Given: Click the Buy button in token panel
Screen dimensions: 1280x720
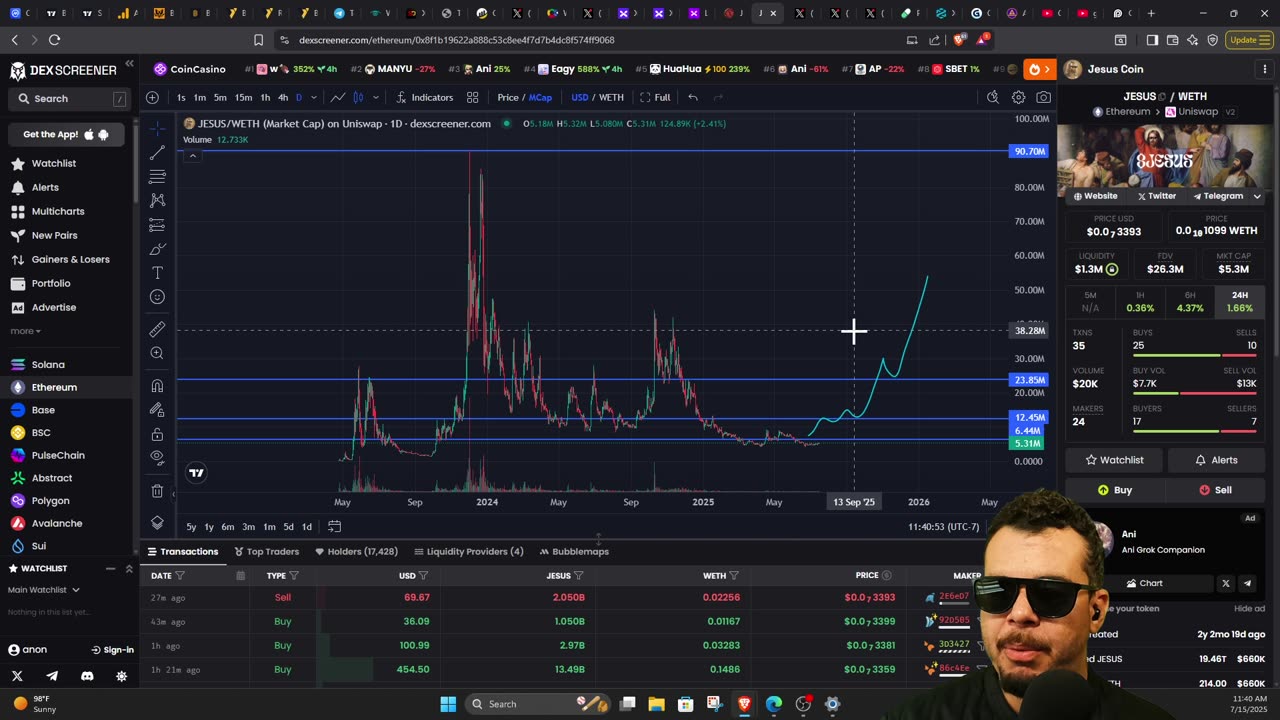Looking at the screenshot, I should pyautogui.click(x=1115, y=490).
